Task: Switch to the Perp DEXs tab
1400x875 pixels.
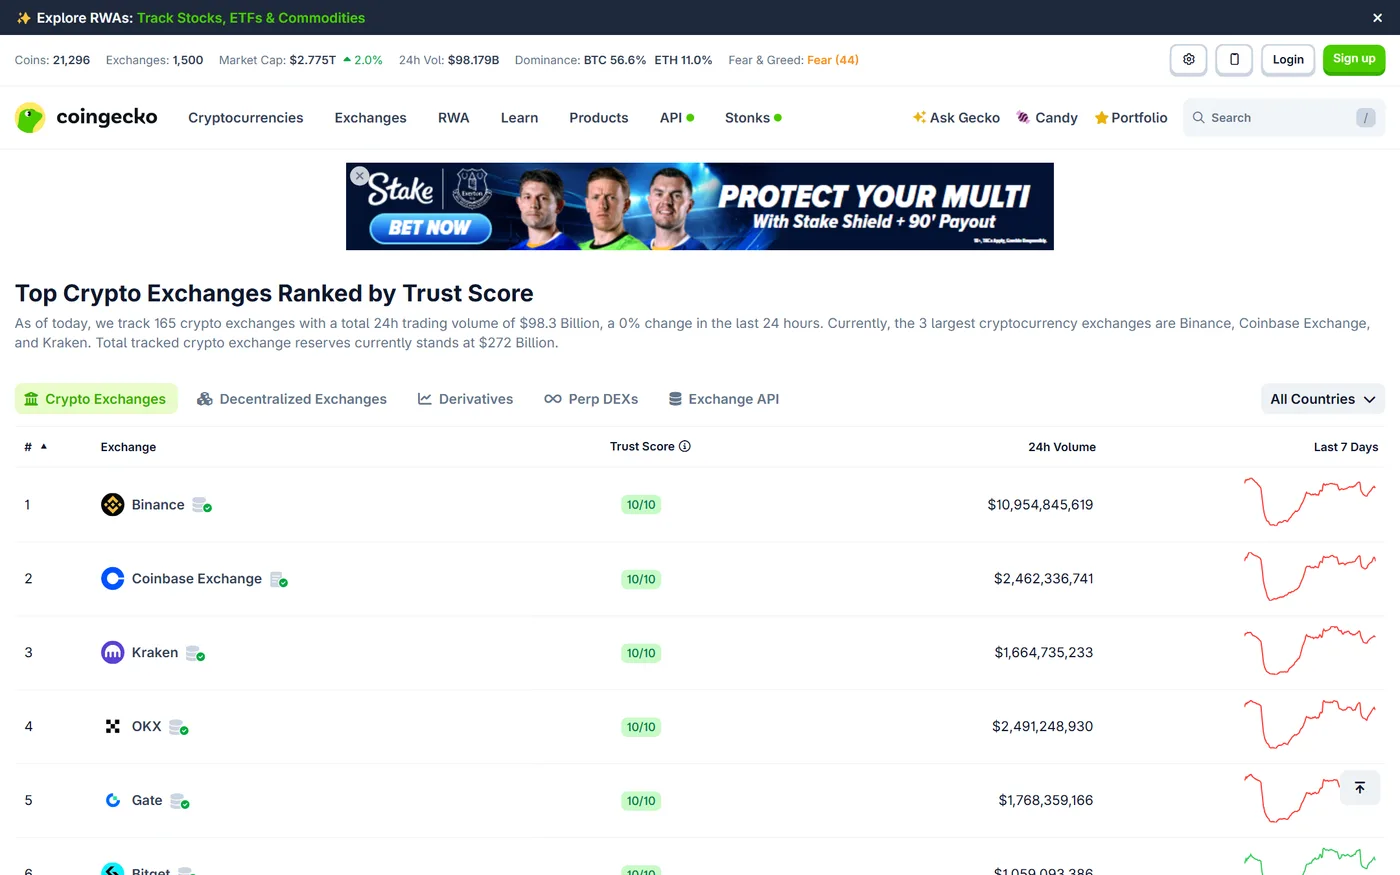Action: pos(591,399)
